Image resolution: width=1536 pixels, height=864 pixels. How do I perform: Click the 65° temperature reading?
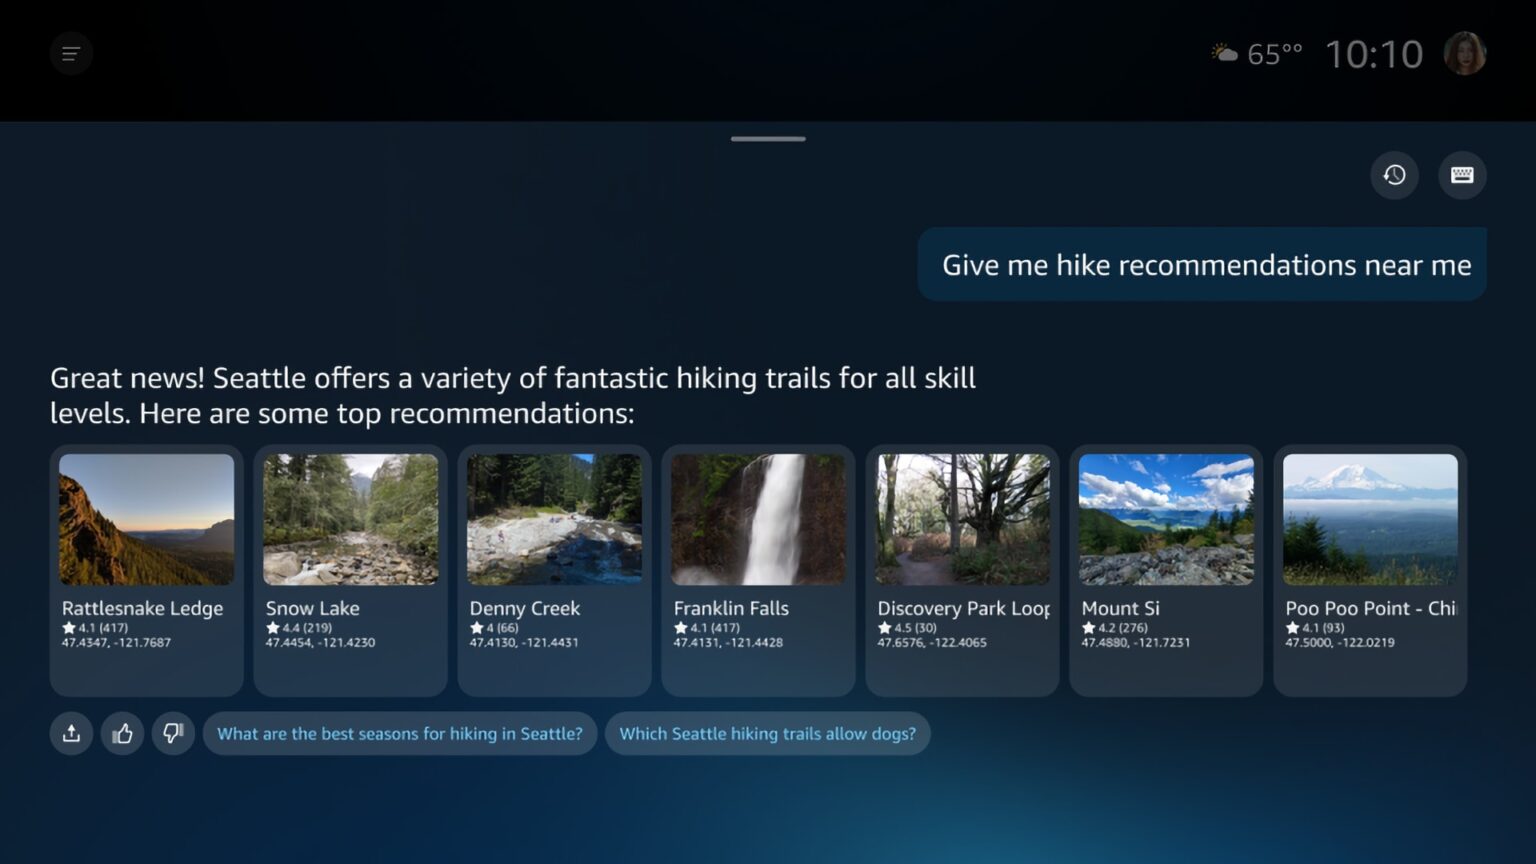(1275, 54)
